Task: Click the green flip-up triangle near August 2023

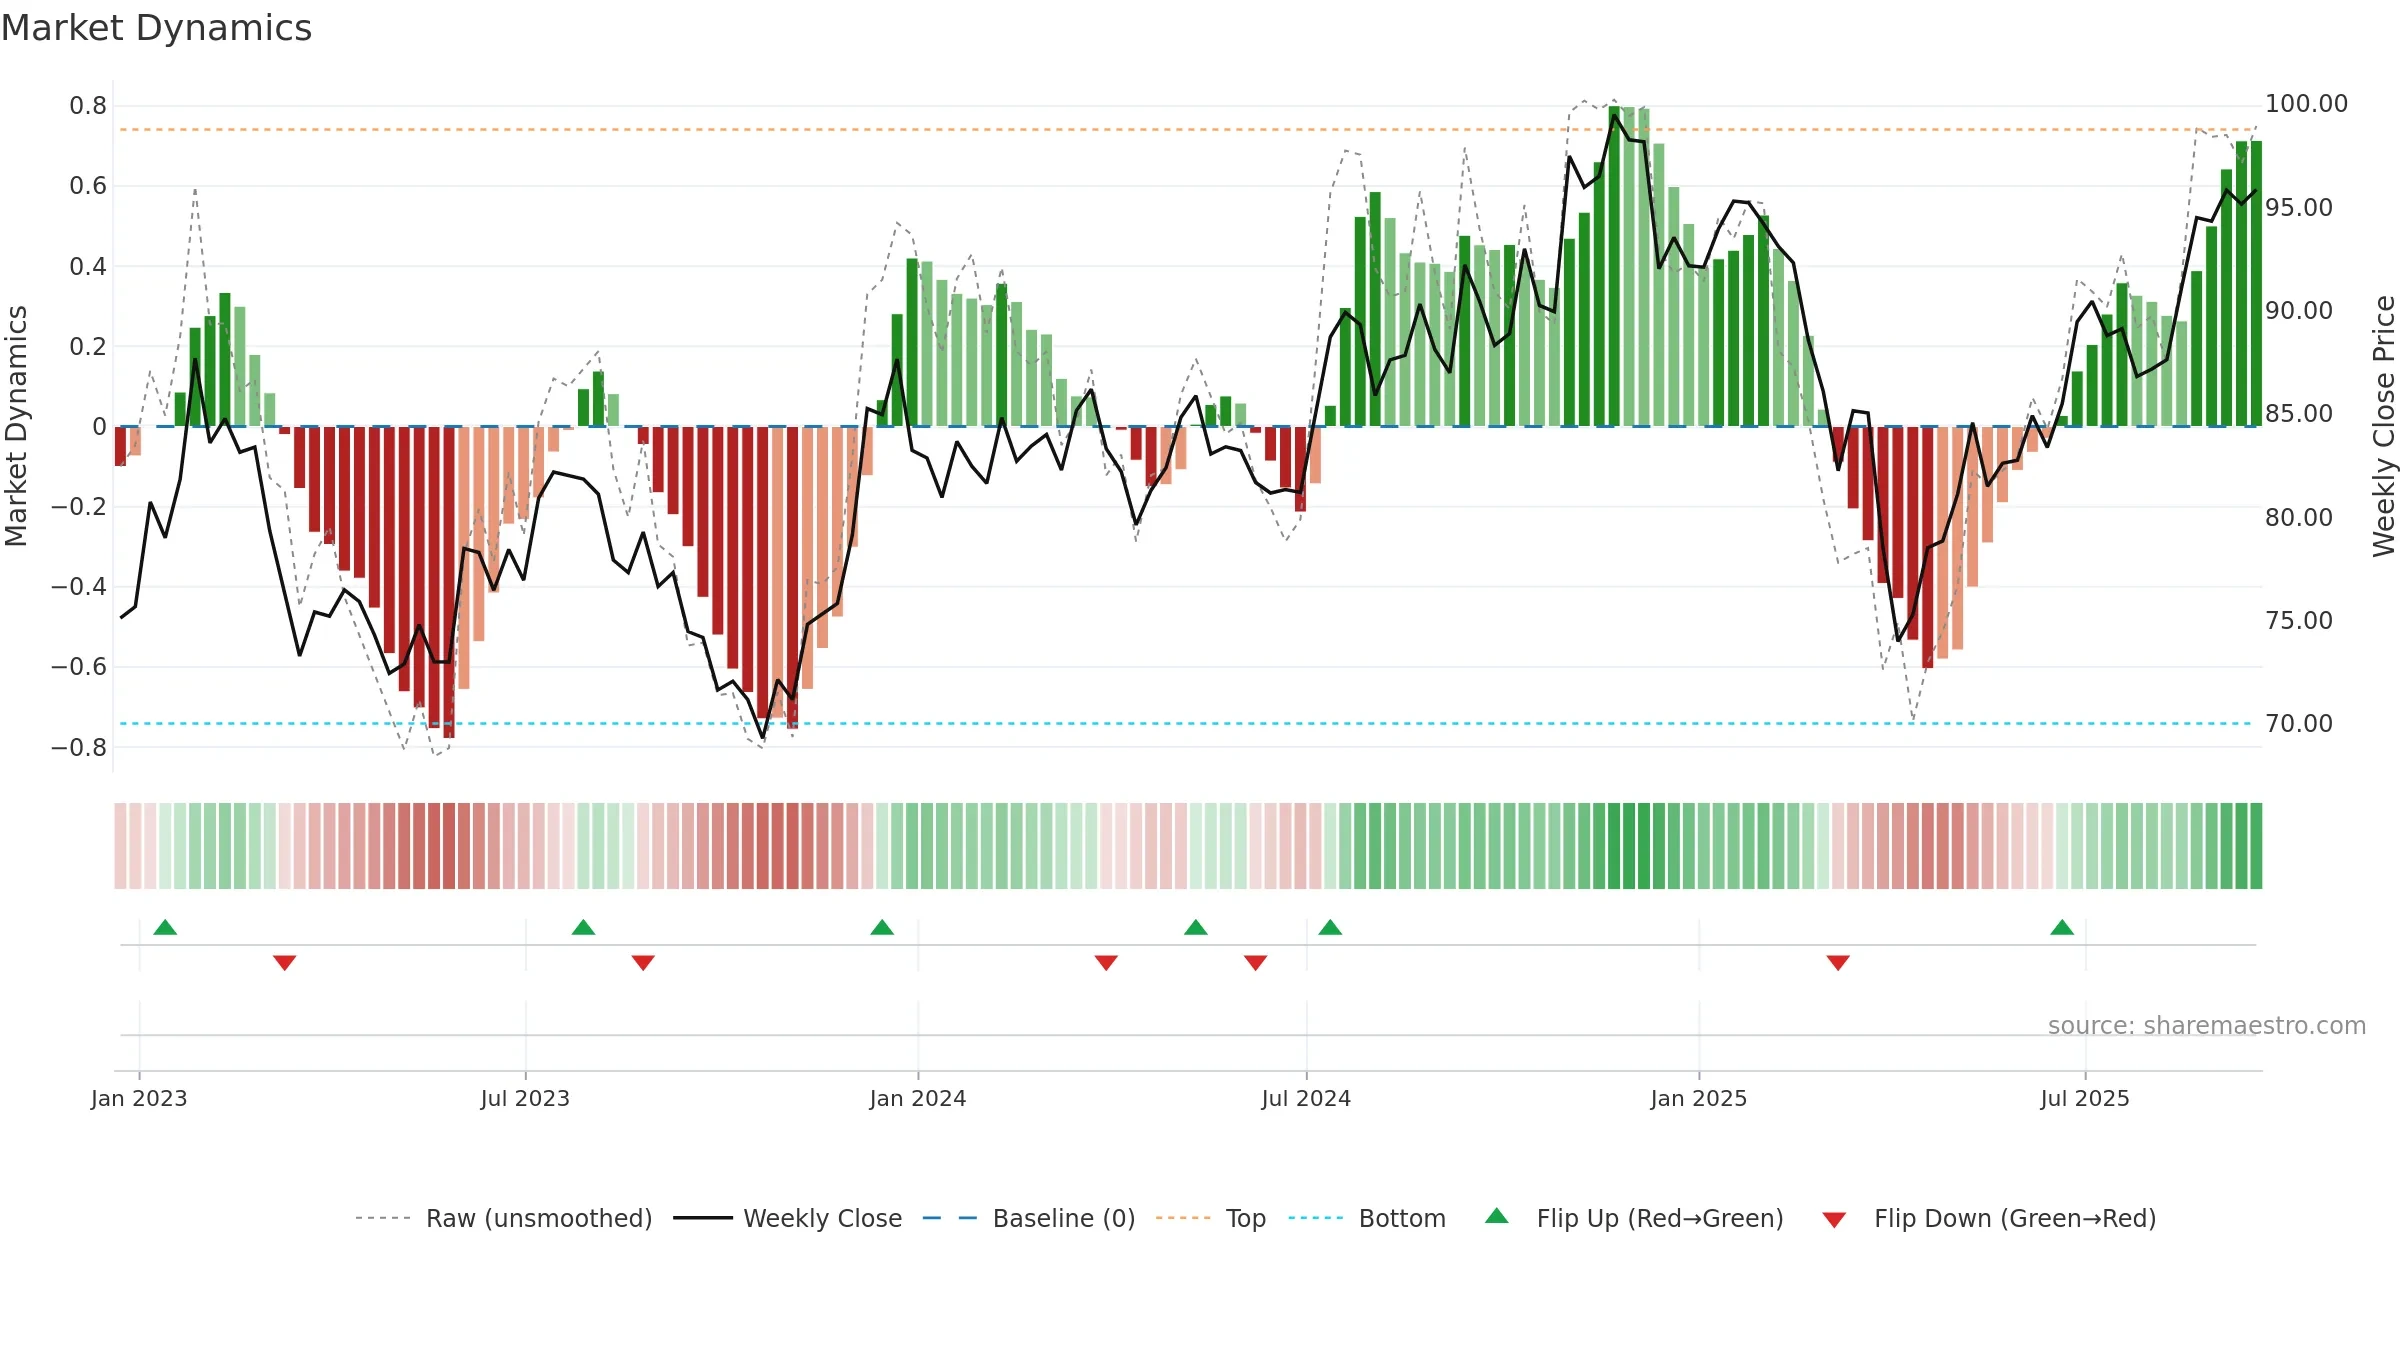Action: [583, 927]
